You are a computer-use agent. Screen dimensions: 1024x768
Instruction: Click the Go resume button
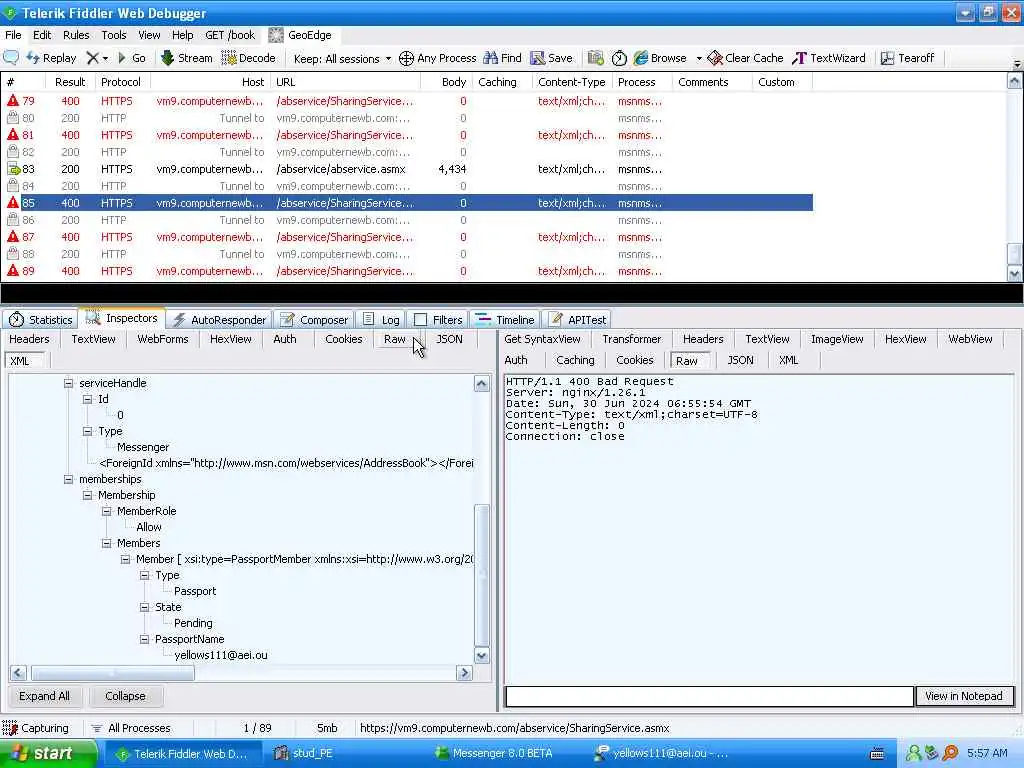[x=131, y=58]
